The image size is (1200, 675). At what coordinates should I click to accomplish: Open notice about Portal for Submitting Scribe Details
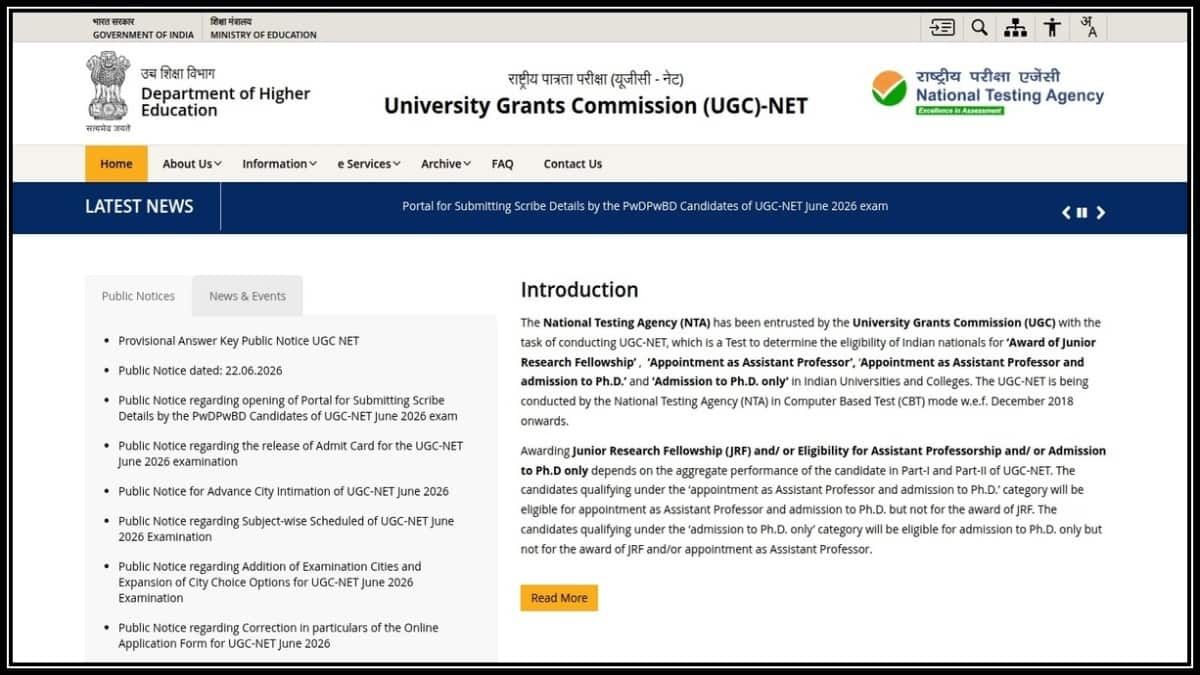288,408
